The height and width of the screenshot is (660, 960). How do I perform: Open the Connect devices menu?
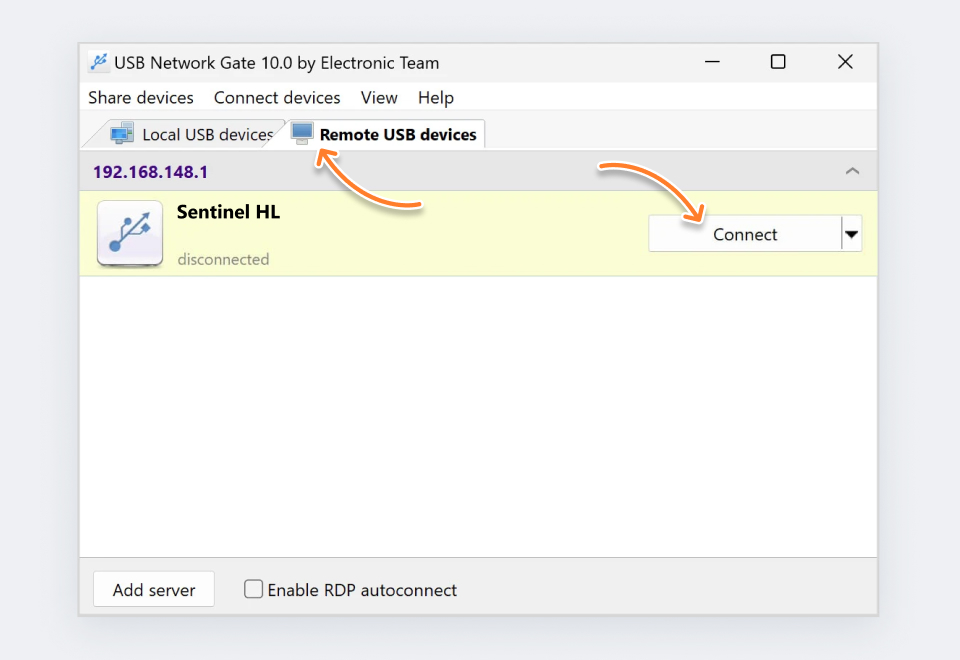pyautogui.click(x=277, y=97)
